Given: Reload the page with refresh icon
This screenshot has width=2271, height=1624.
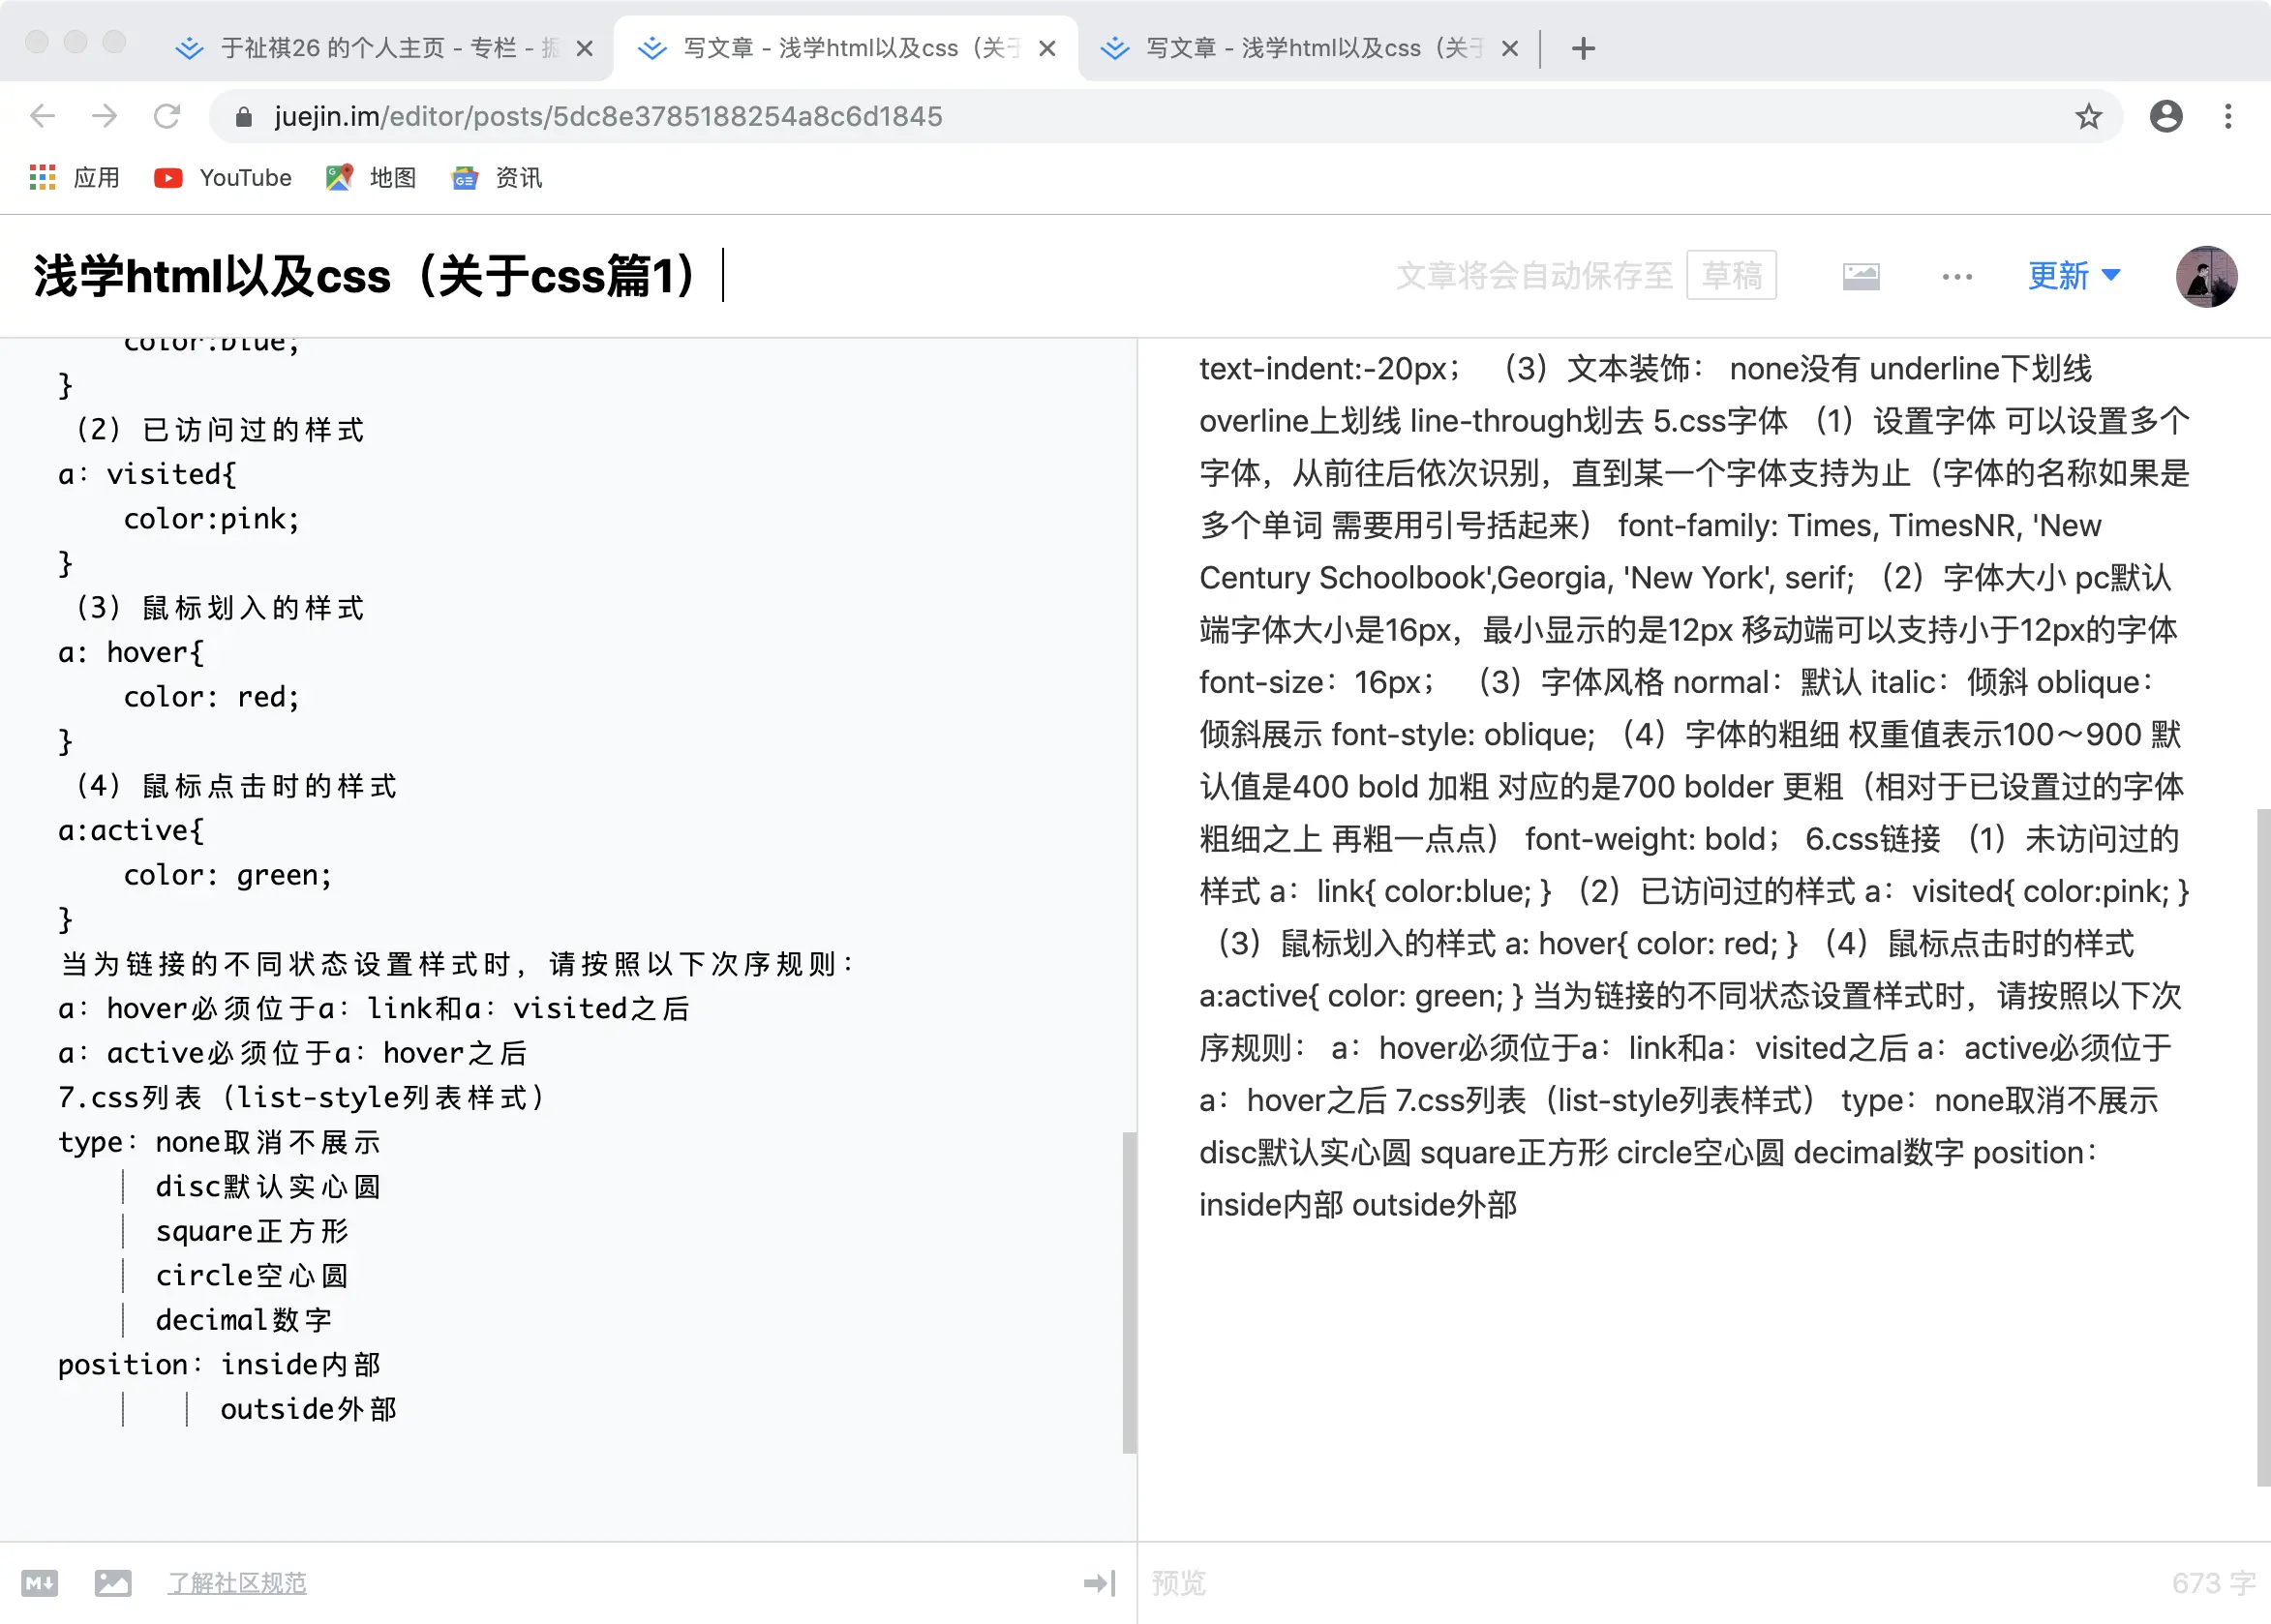Looking at the screenshot, I should [167, 117].
